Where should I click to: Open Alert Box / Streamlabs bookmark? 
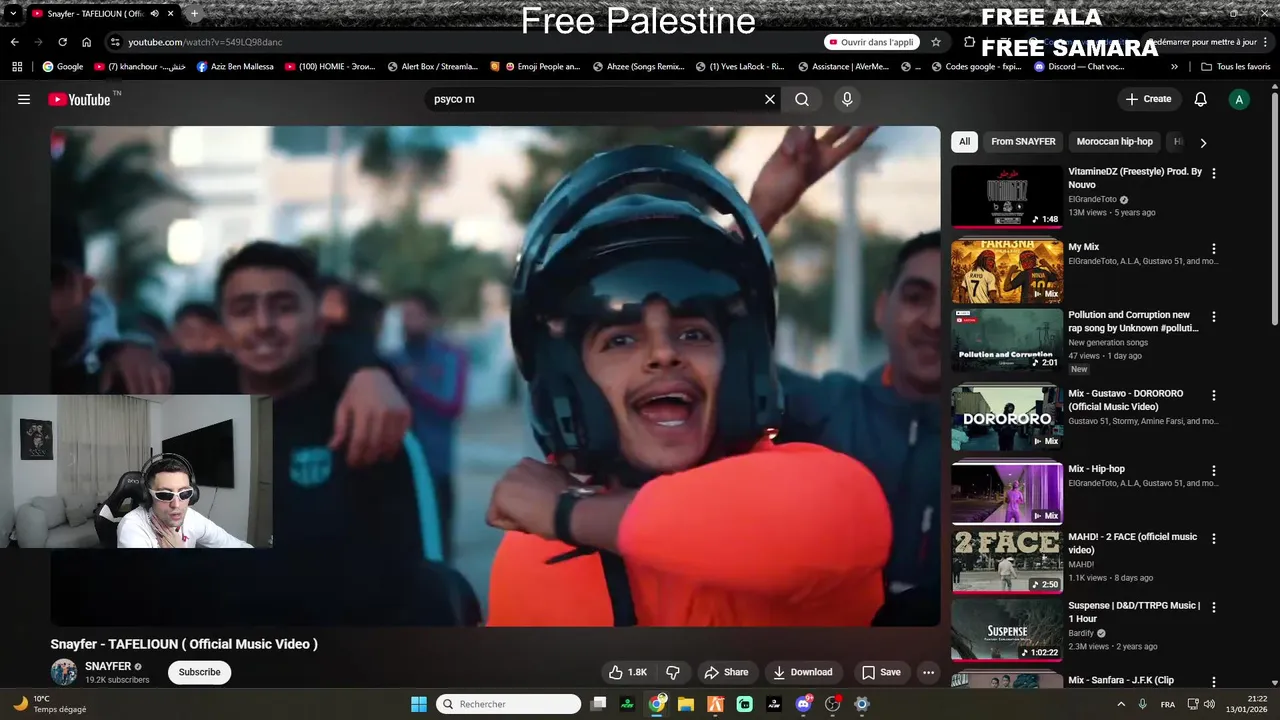pyautogui.click(x=432, y=67)
